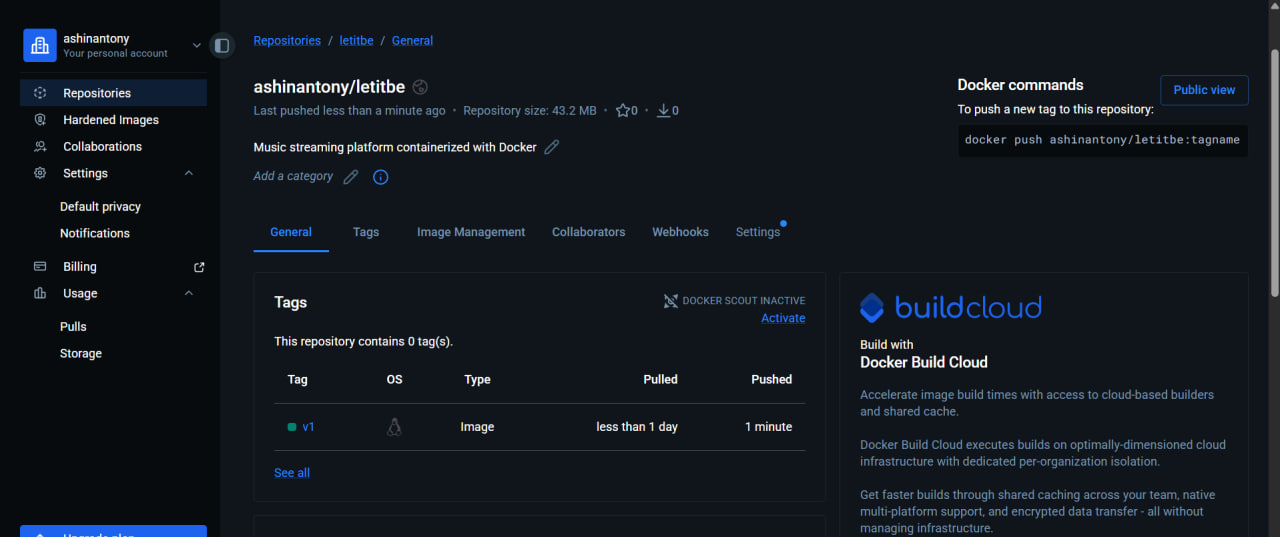The height and width of the screenshot is (537, 1280).
Task: Click the Collaborations people icon
Action: (x=40, y=146)
